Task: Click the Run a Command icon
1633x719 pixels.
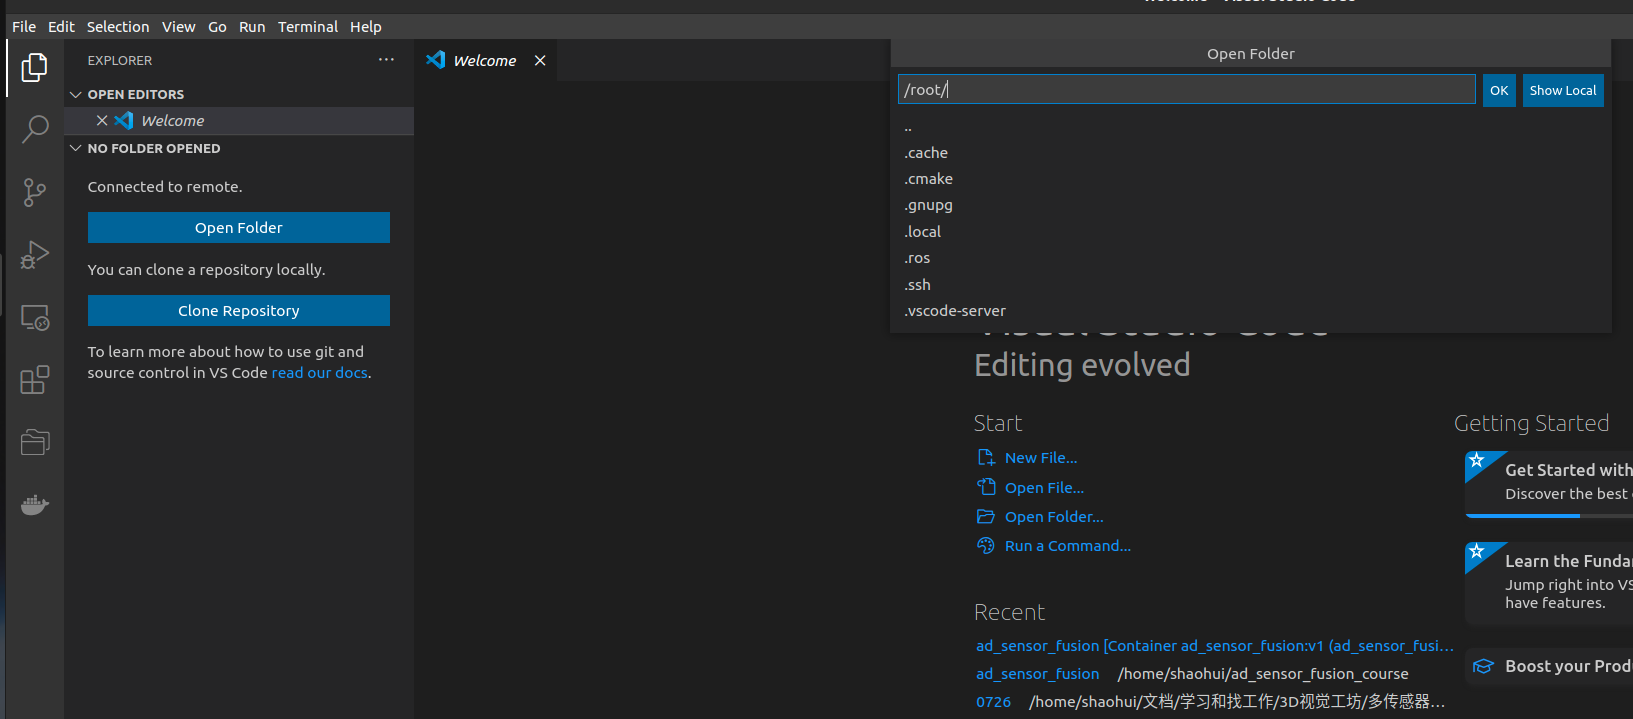Action: point(986,546)
